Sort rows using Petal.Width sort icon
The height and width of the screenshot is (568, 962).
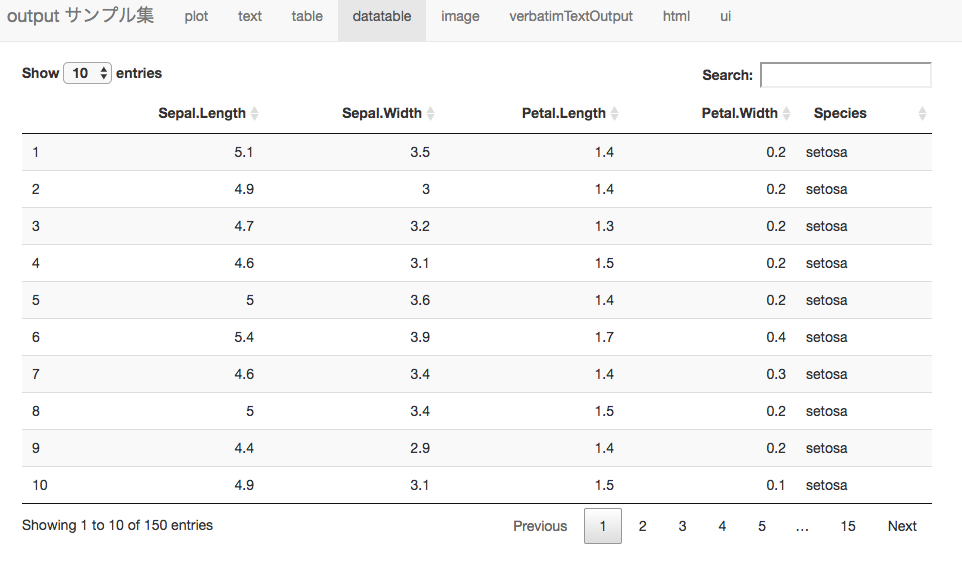coord(787,113)
